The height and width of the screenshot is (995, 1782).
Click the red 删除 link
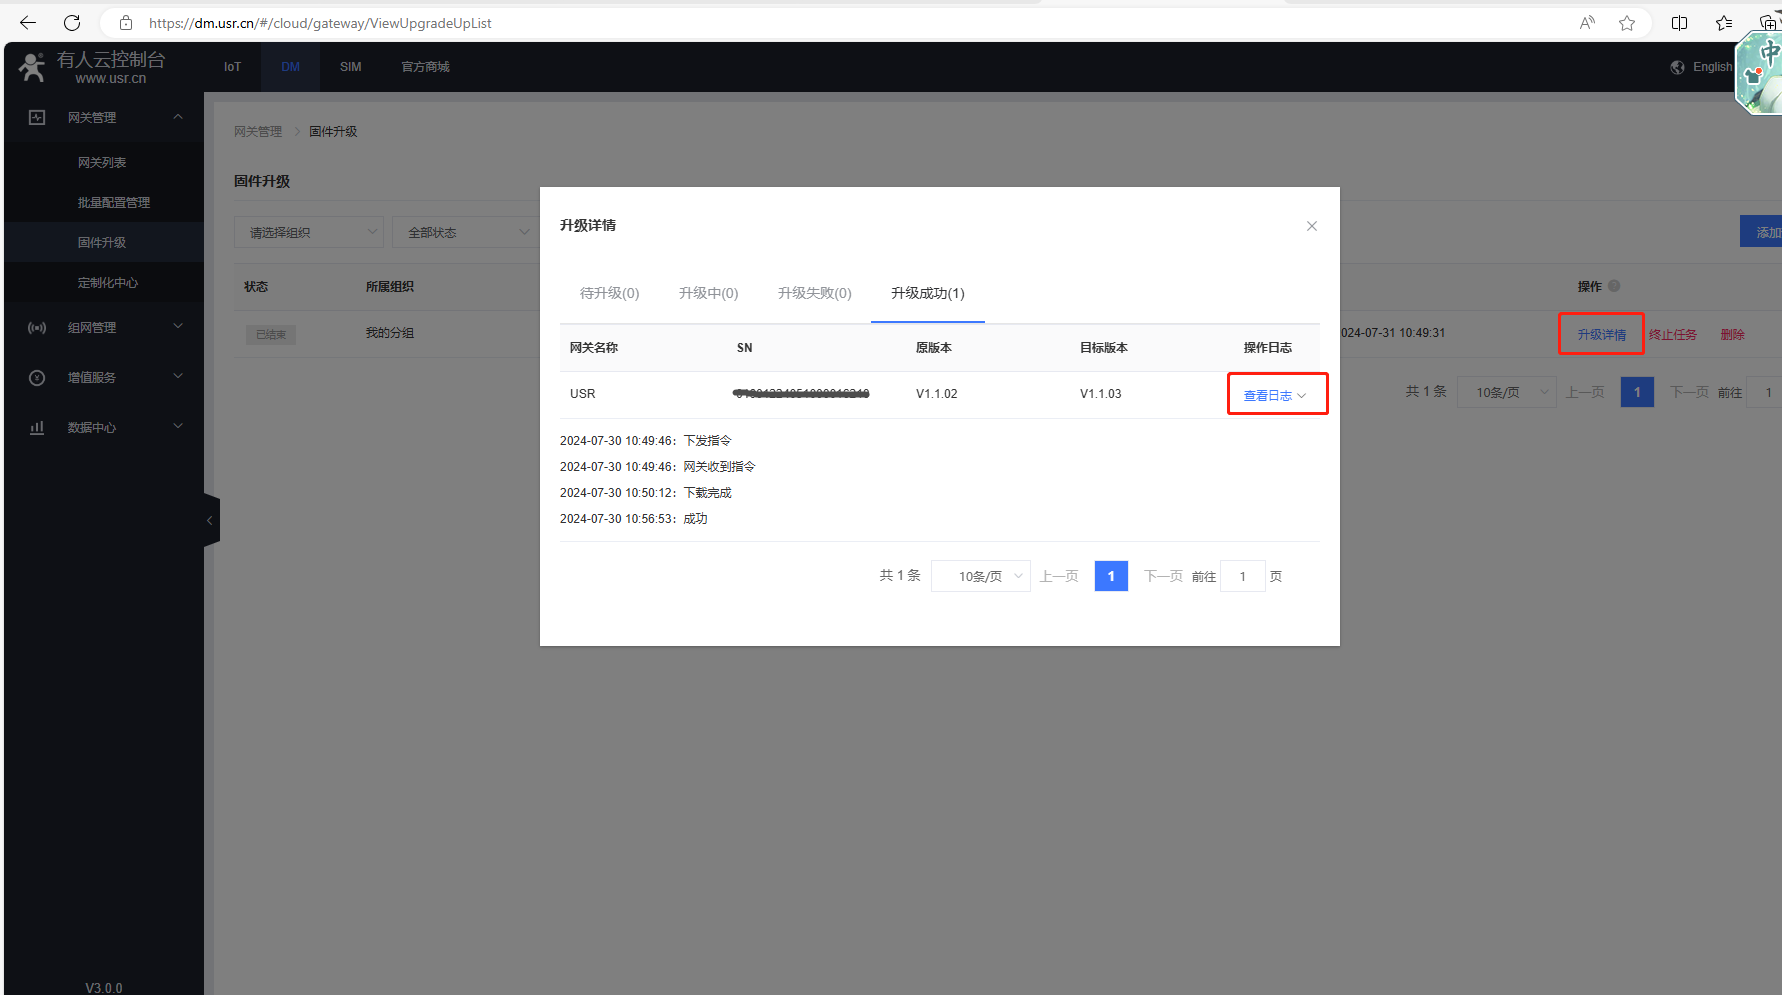1732,334
